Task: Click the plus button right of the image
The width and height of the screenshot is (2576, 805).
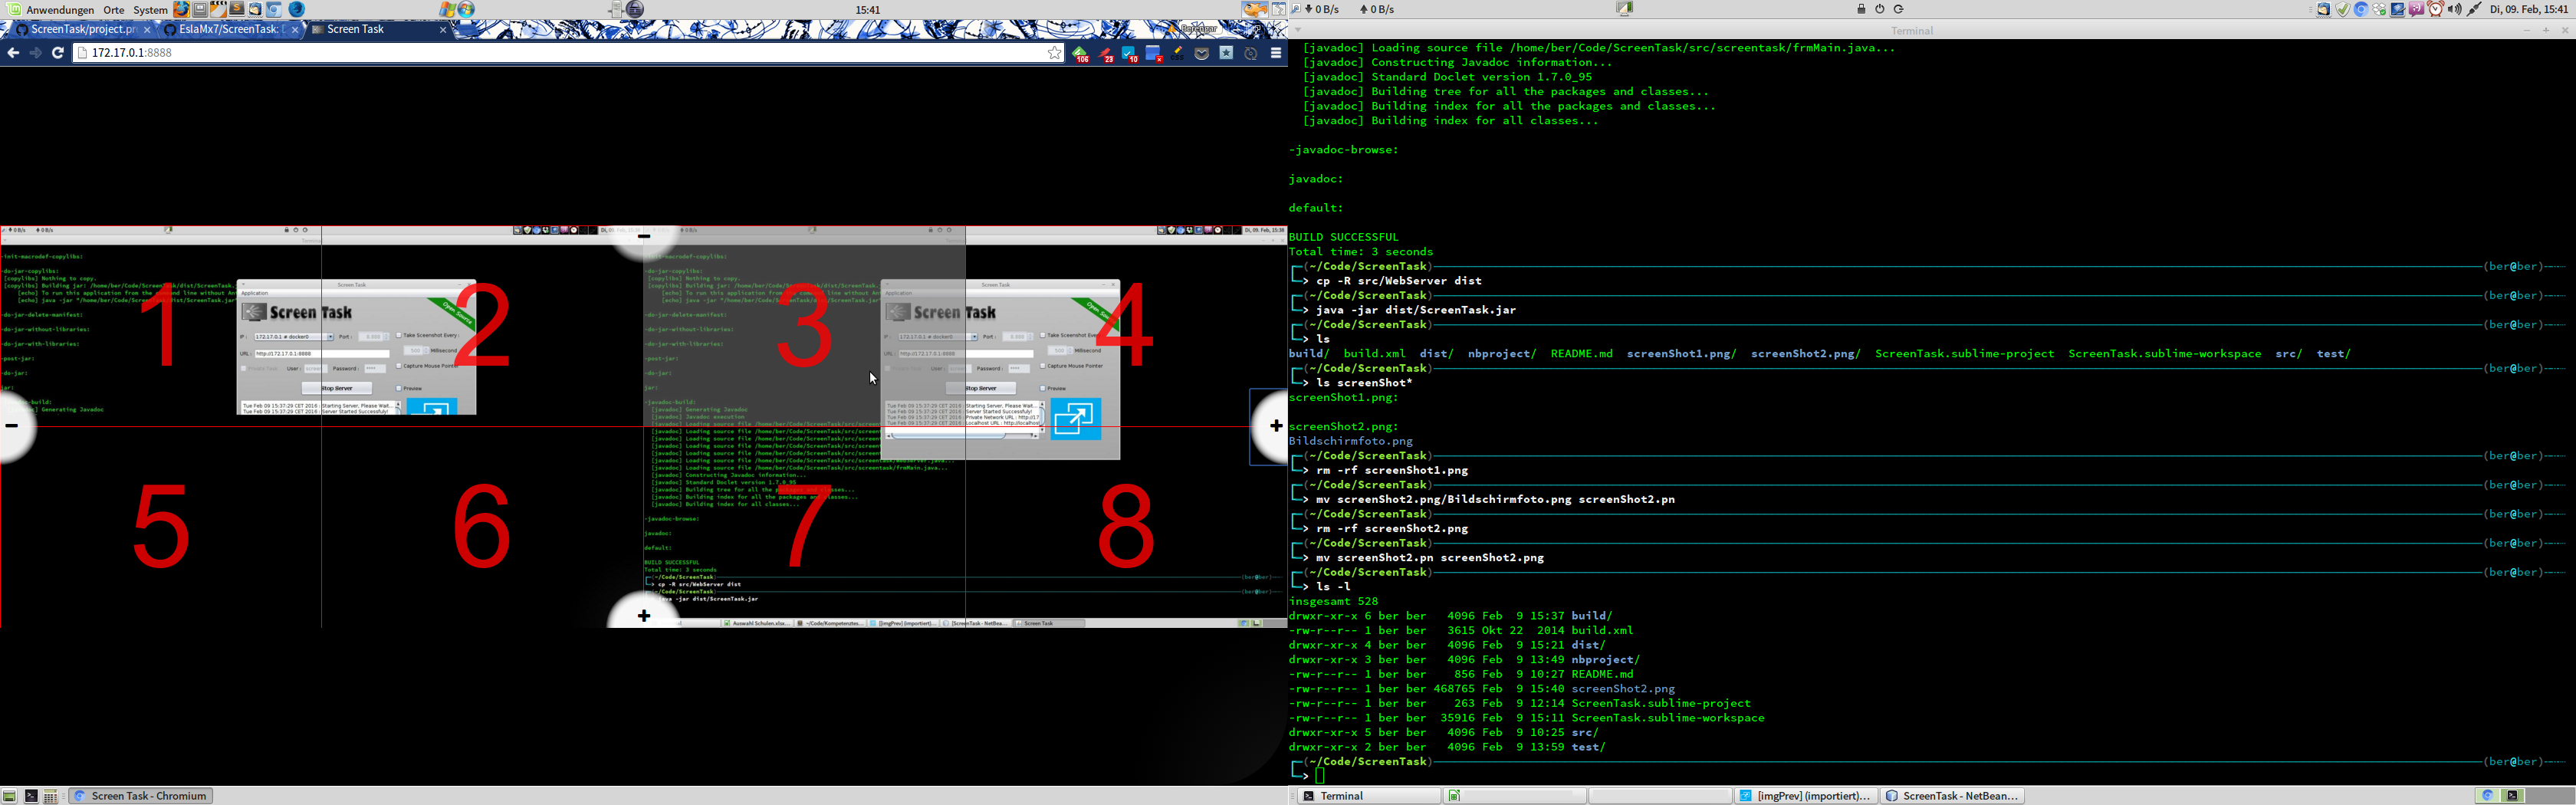Action: click(1275, 426)
